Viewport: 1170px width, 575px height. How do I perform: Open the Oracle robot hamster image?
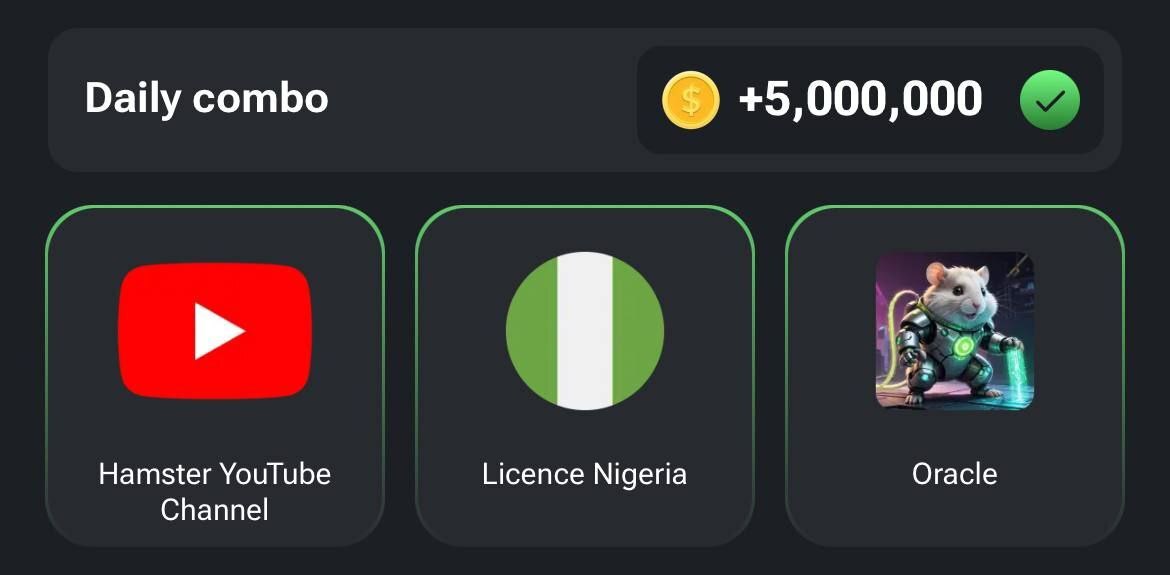click(x=955, y=330)
